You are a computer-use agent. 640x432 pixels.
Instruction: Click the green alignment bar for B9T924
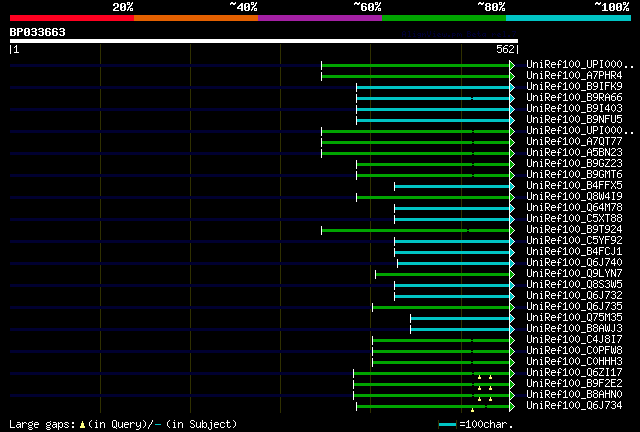[416, 231]
